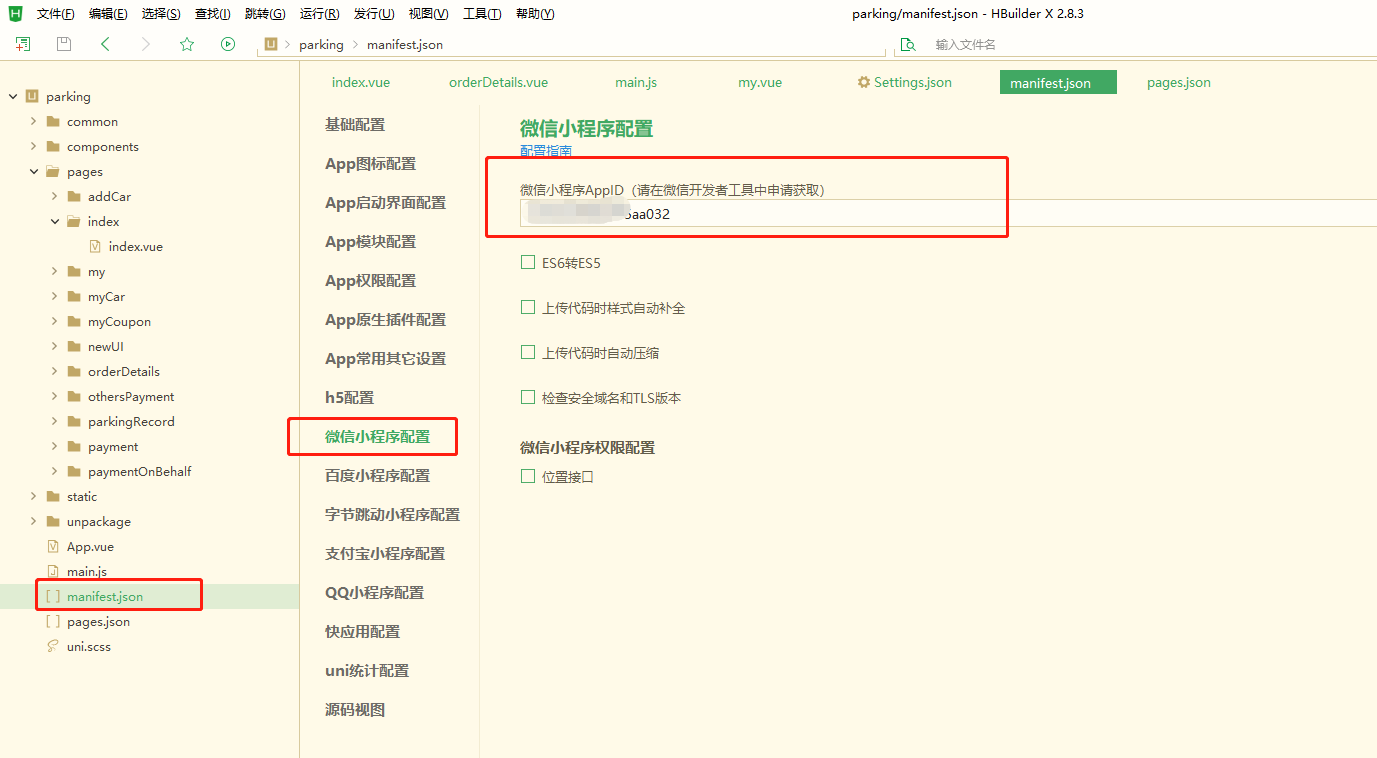The height and width of the screenshot is (758, 1377).
Task: Switch to the main.js tab
Action: (636, 82)
